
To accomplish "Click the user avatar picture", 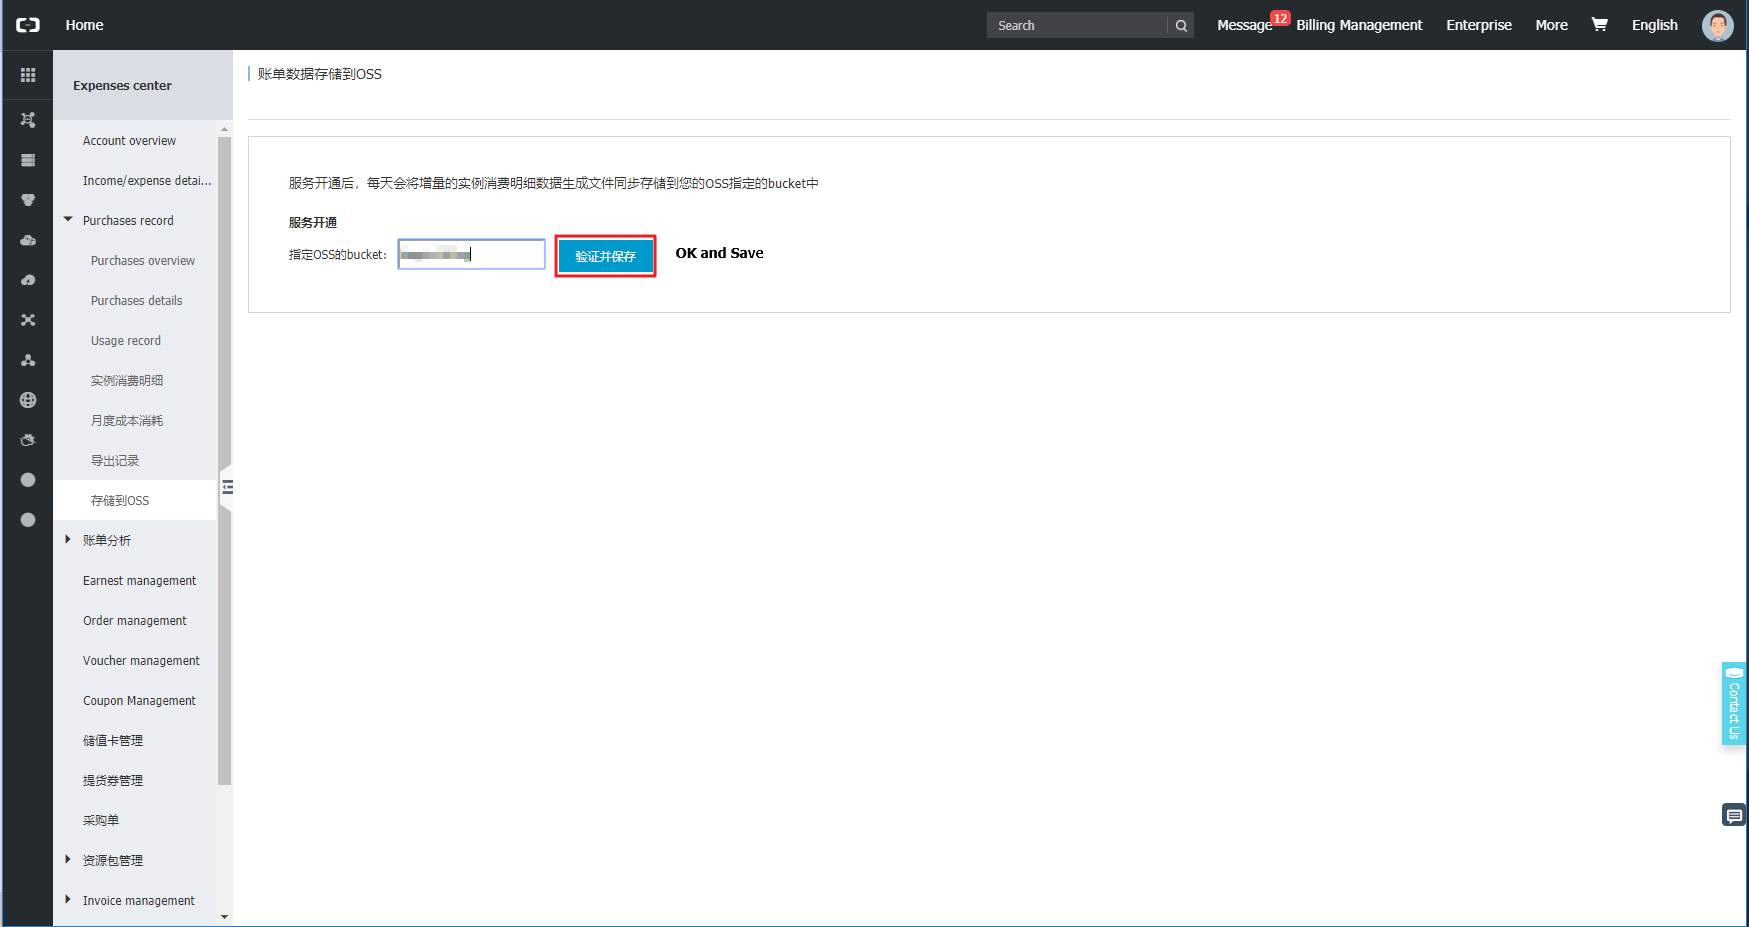I will click(x=1717, y=26).
